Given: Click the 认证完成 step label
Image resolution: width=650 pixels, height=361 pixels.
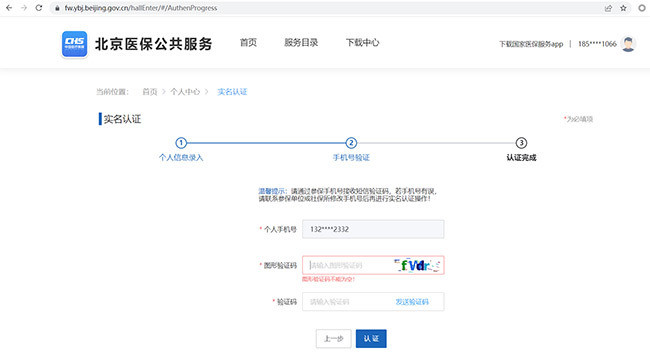Looking at the screenshot, I should point(521,157).
